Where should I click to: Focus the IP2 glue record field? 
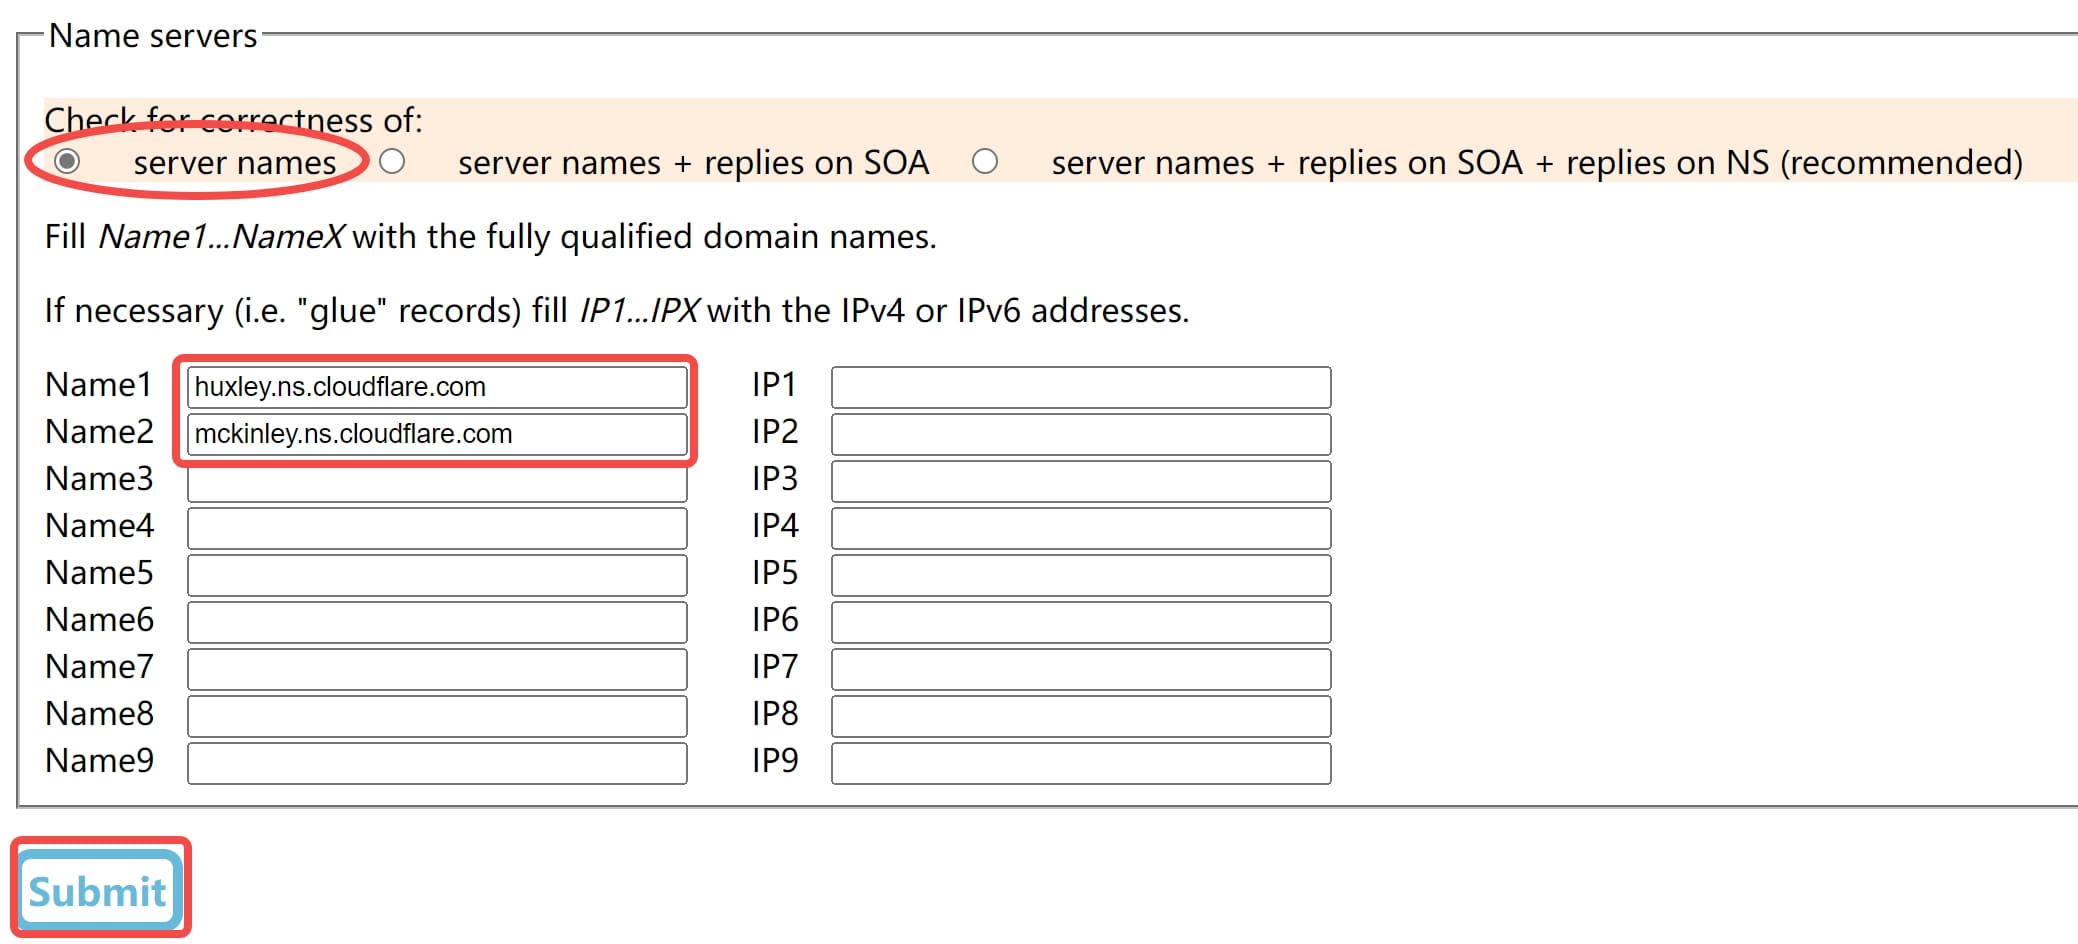1080,434
